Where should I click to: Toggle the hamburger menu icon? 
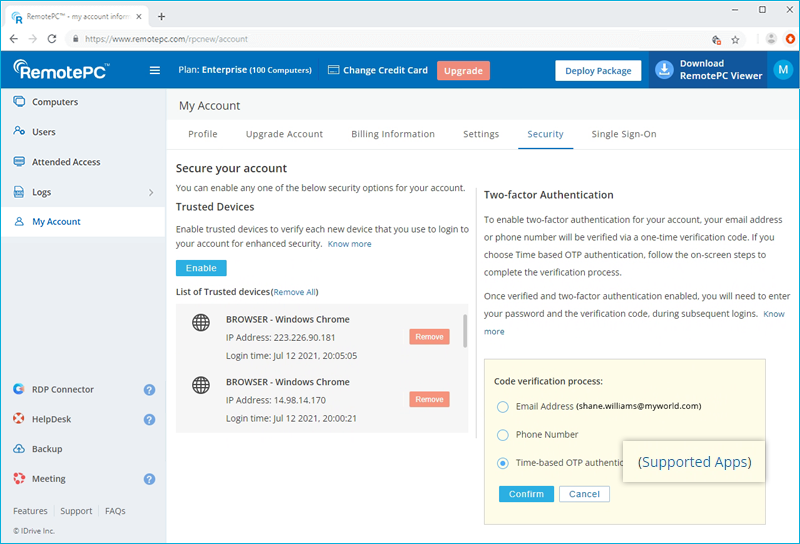coord(155,70)
